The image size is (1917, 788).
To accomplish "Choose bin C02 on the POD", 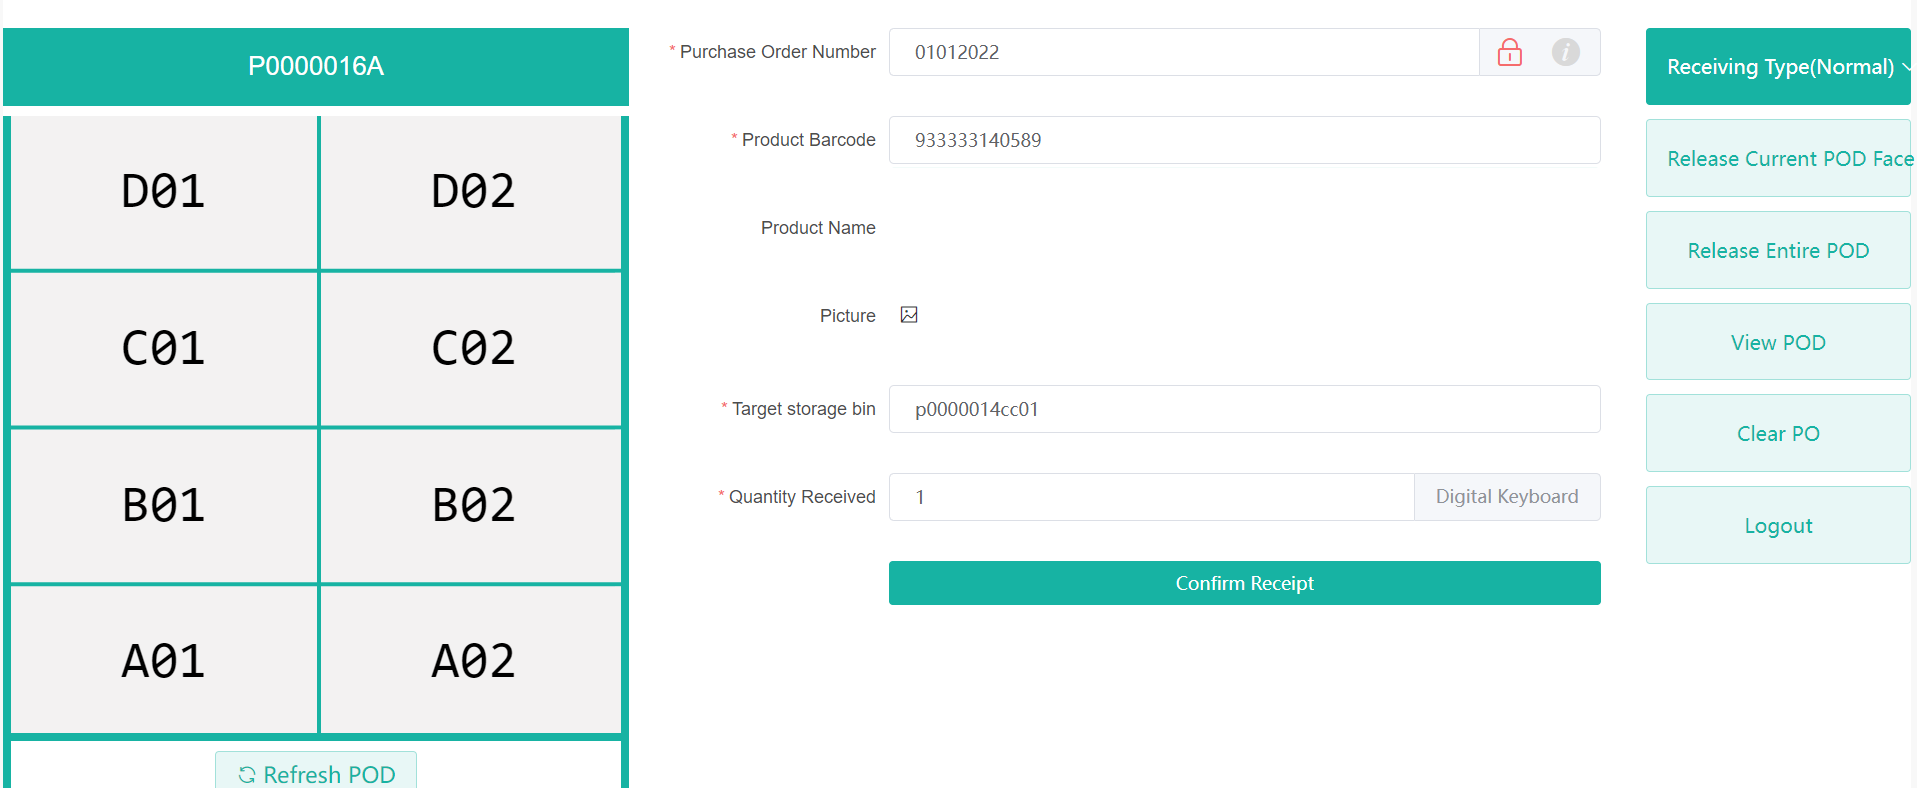I will 472,349.
